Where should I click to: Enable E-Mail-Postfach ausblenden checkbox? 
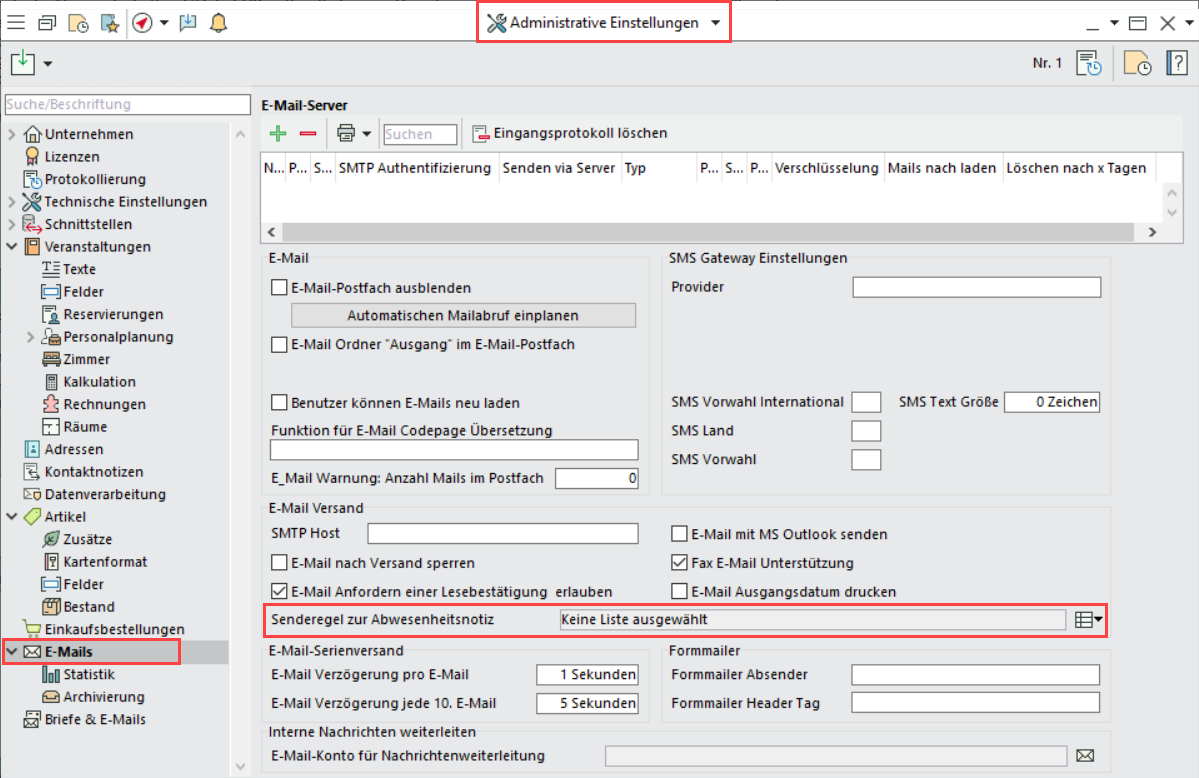280,288
